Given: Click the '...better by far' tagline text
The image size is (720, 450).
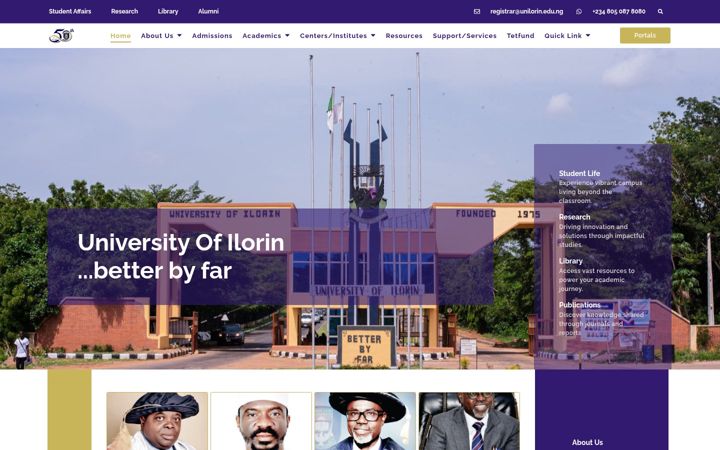Looking at the screenshot, I should pos(155,270).
